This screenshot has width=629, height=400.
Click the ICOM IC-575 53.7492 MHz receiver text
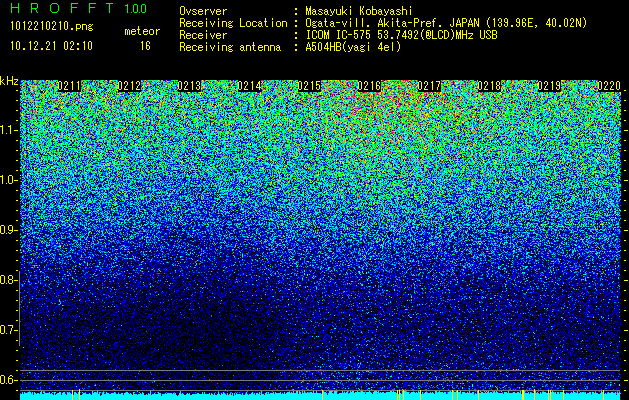[x=402, y=35]
